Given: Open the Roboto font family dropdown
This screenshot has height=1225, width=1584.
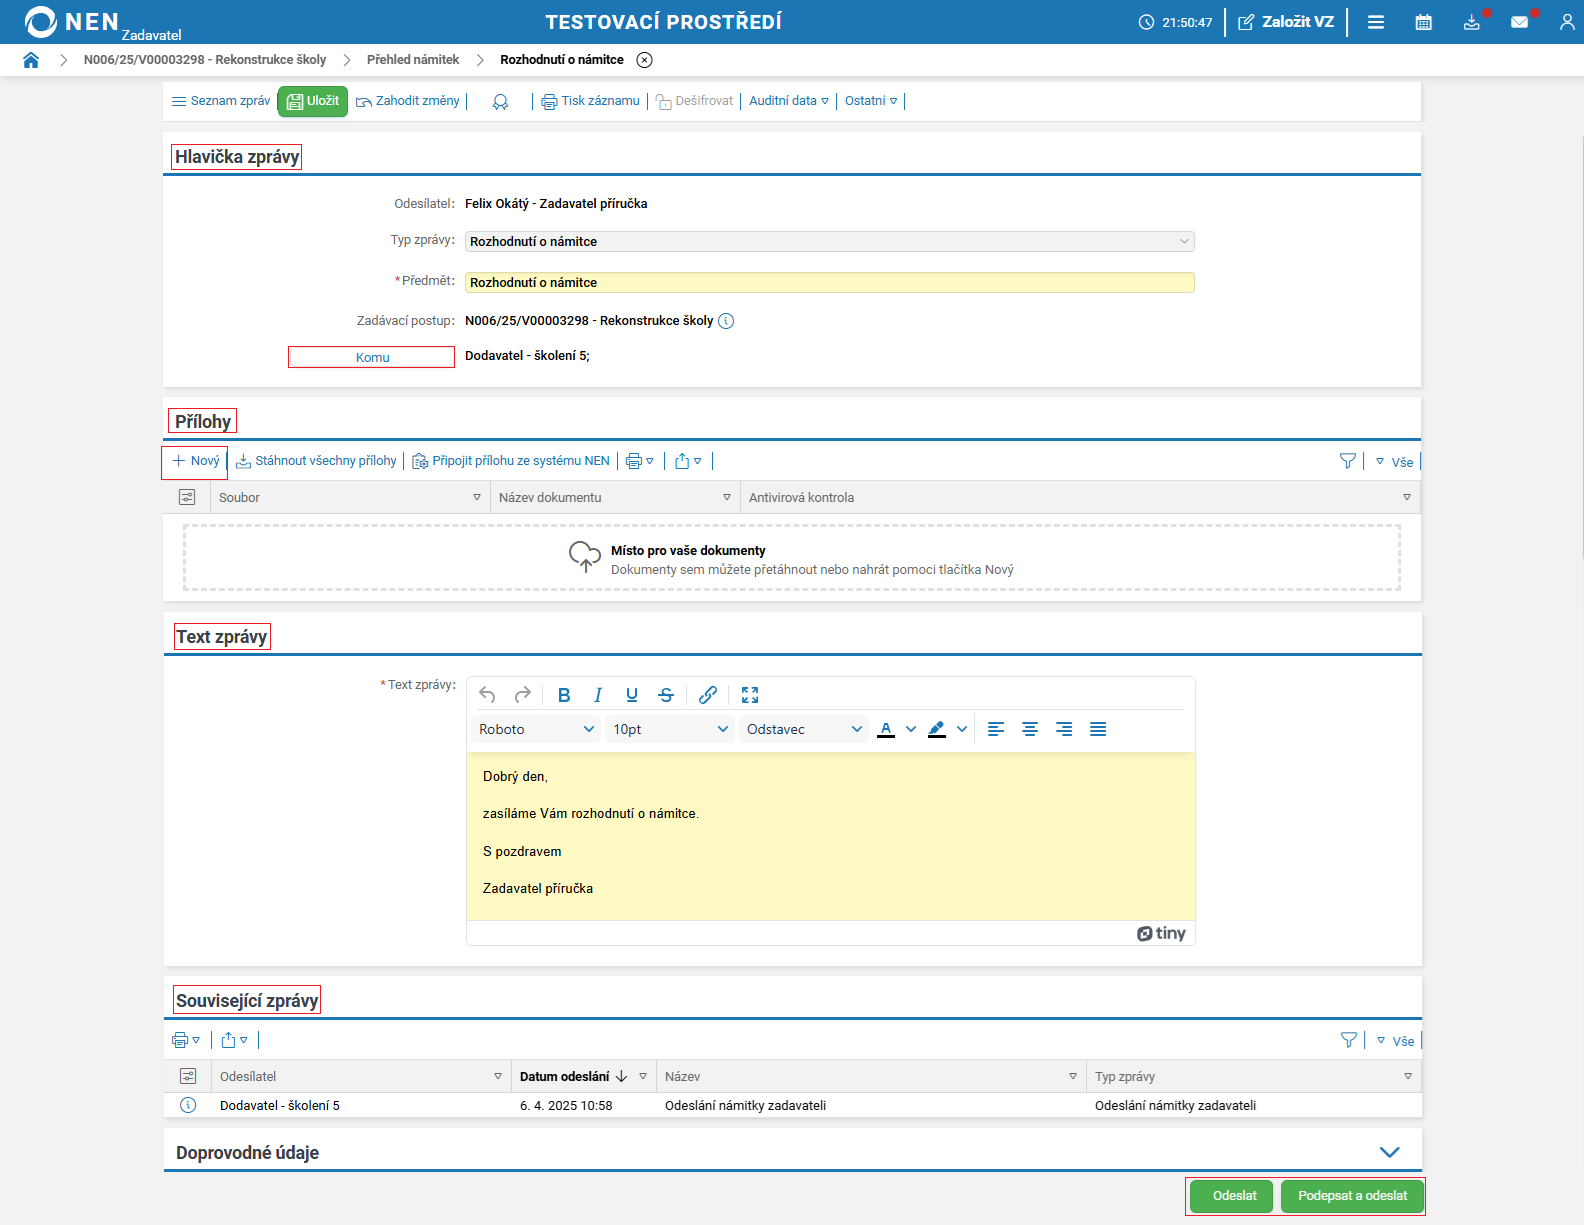Looking at the screenshot, I should [536, 729].
